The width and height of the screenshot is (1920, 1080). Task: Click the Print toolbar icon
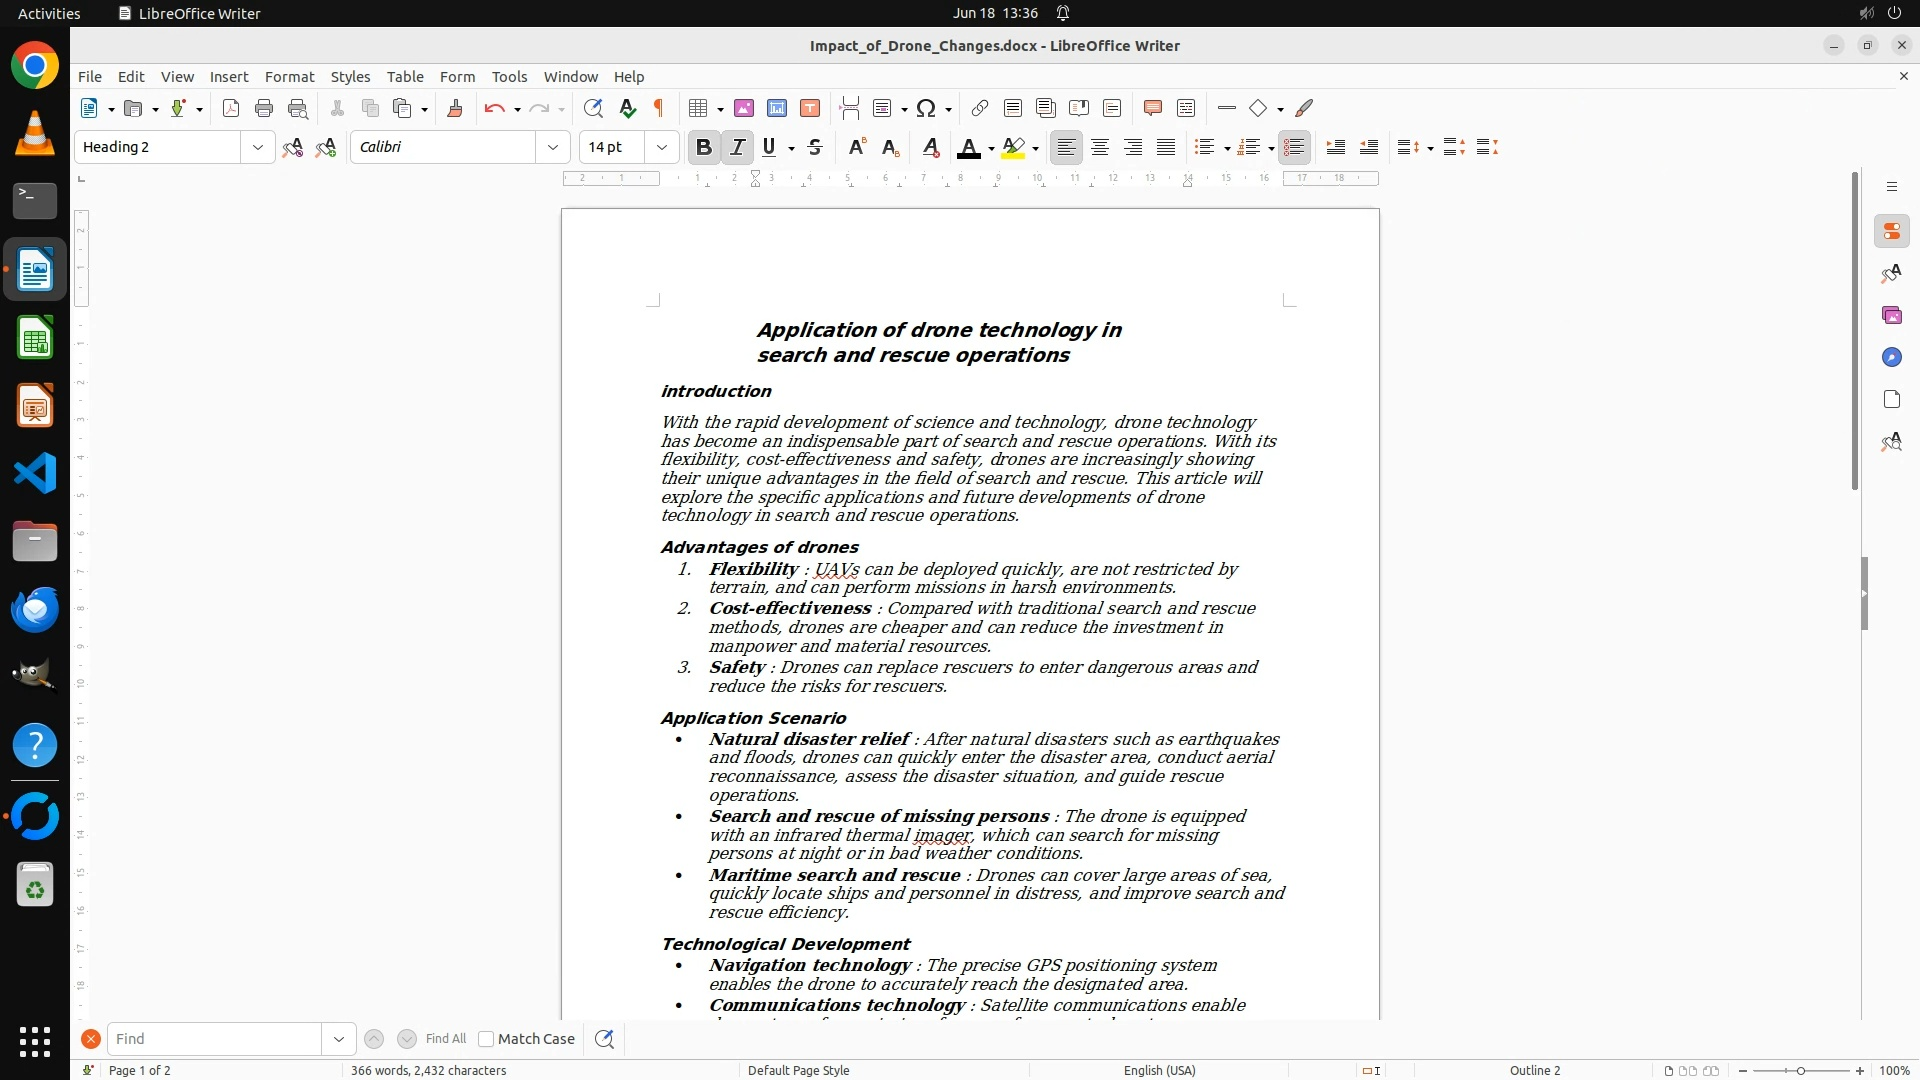point(264,109)
